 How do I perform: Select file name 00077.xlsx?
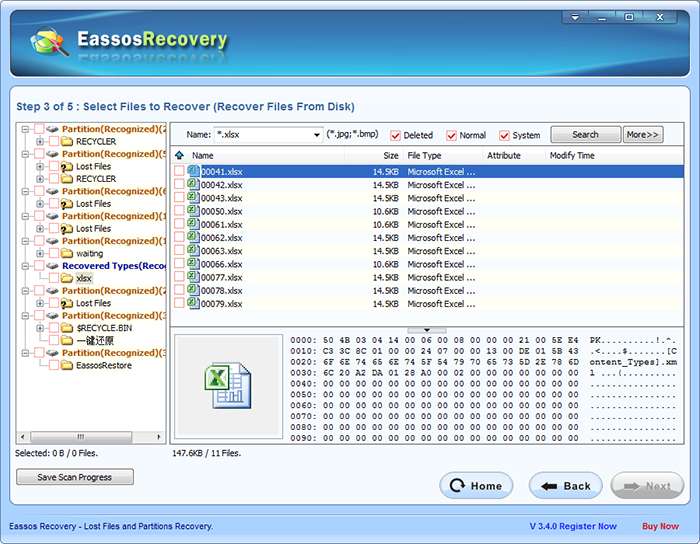click(221, 278)
